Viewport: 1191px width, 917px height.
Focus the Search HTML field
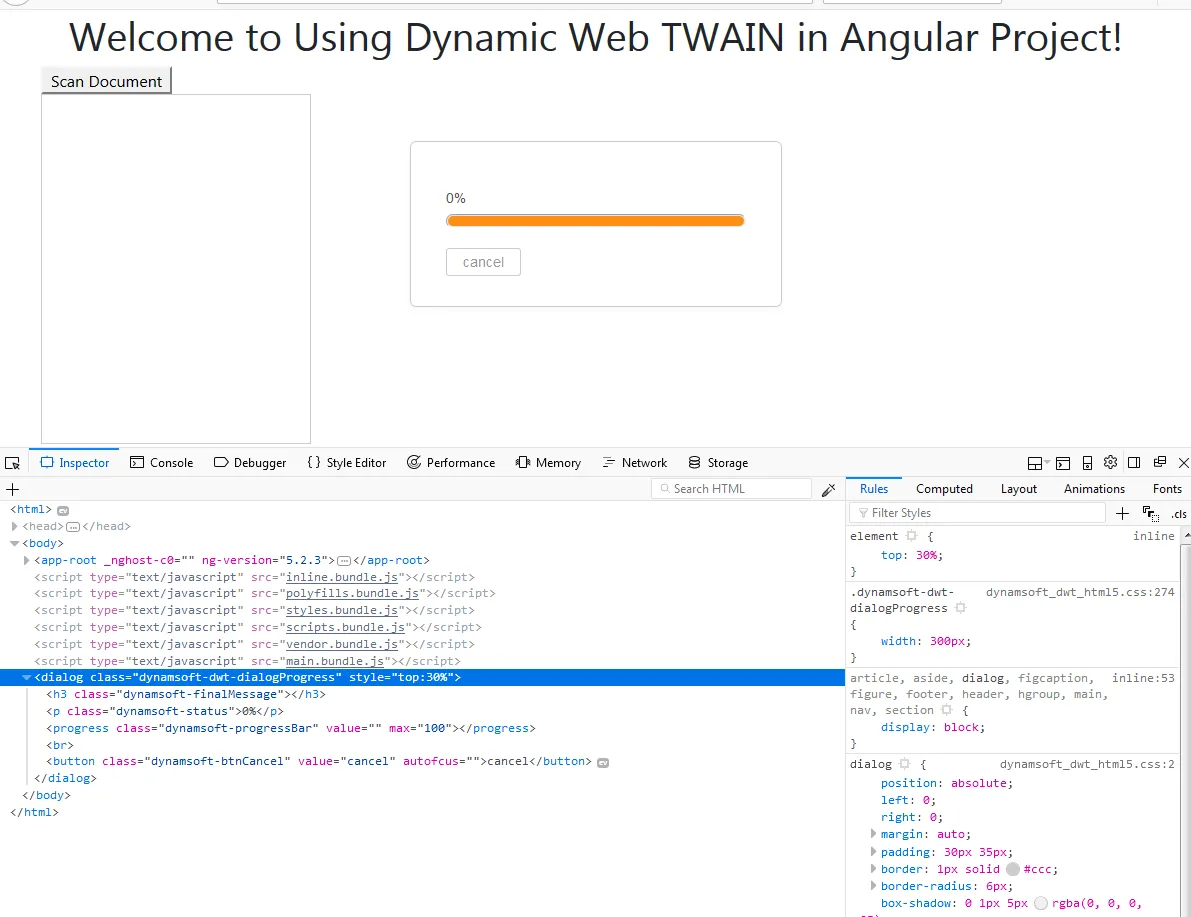[x=731, y=489]
